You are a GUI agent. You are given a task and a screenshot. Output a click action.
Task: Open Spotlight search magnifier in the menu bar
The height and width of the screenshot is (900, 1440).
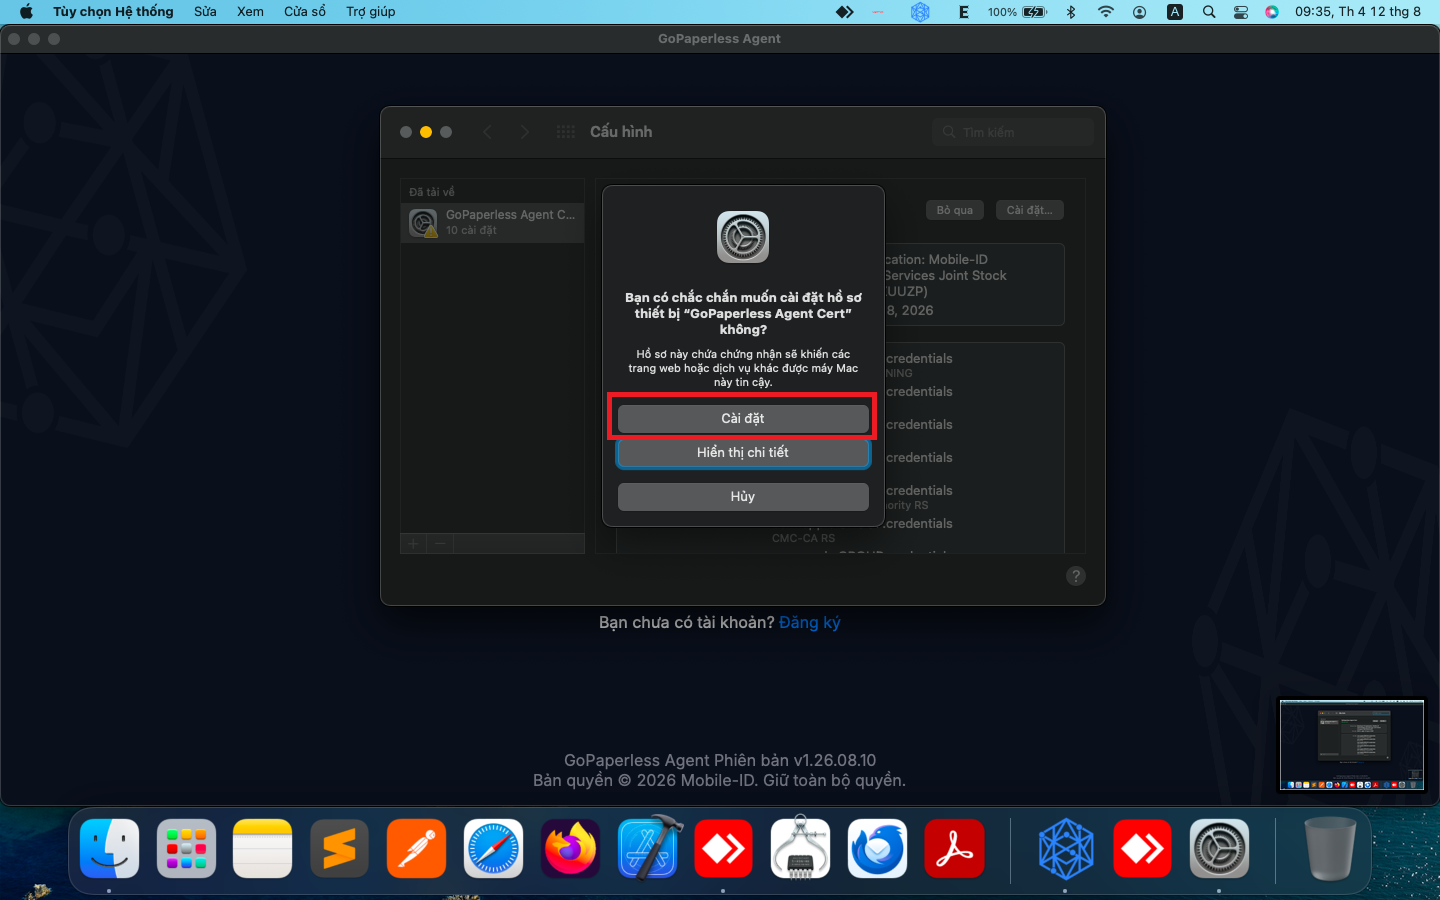coord(1209,12)
